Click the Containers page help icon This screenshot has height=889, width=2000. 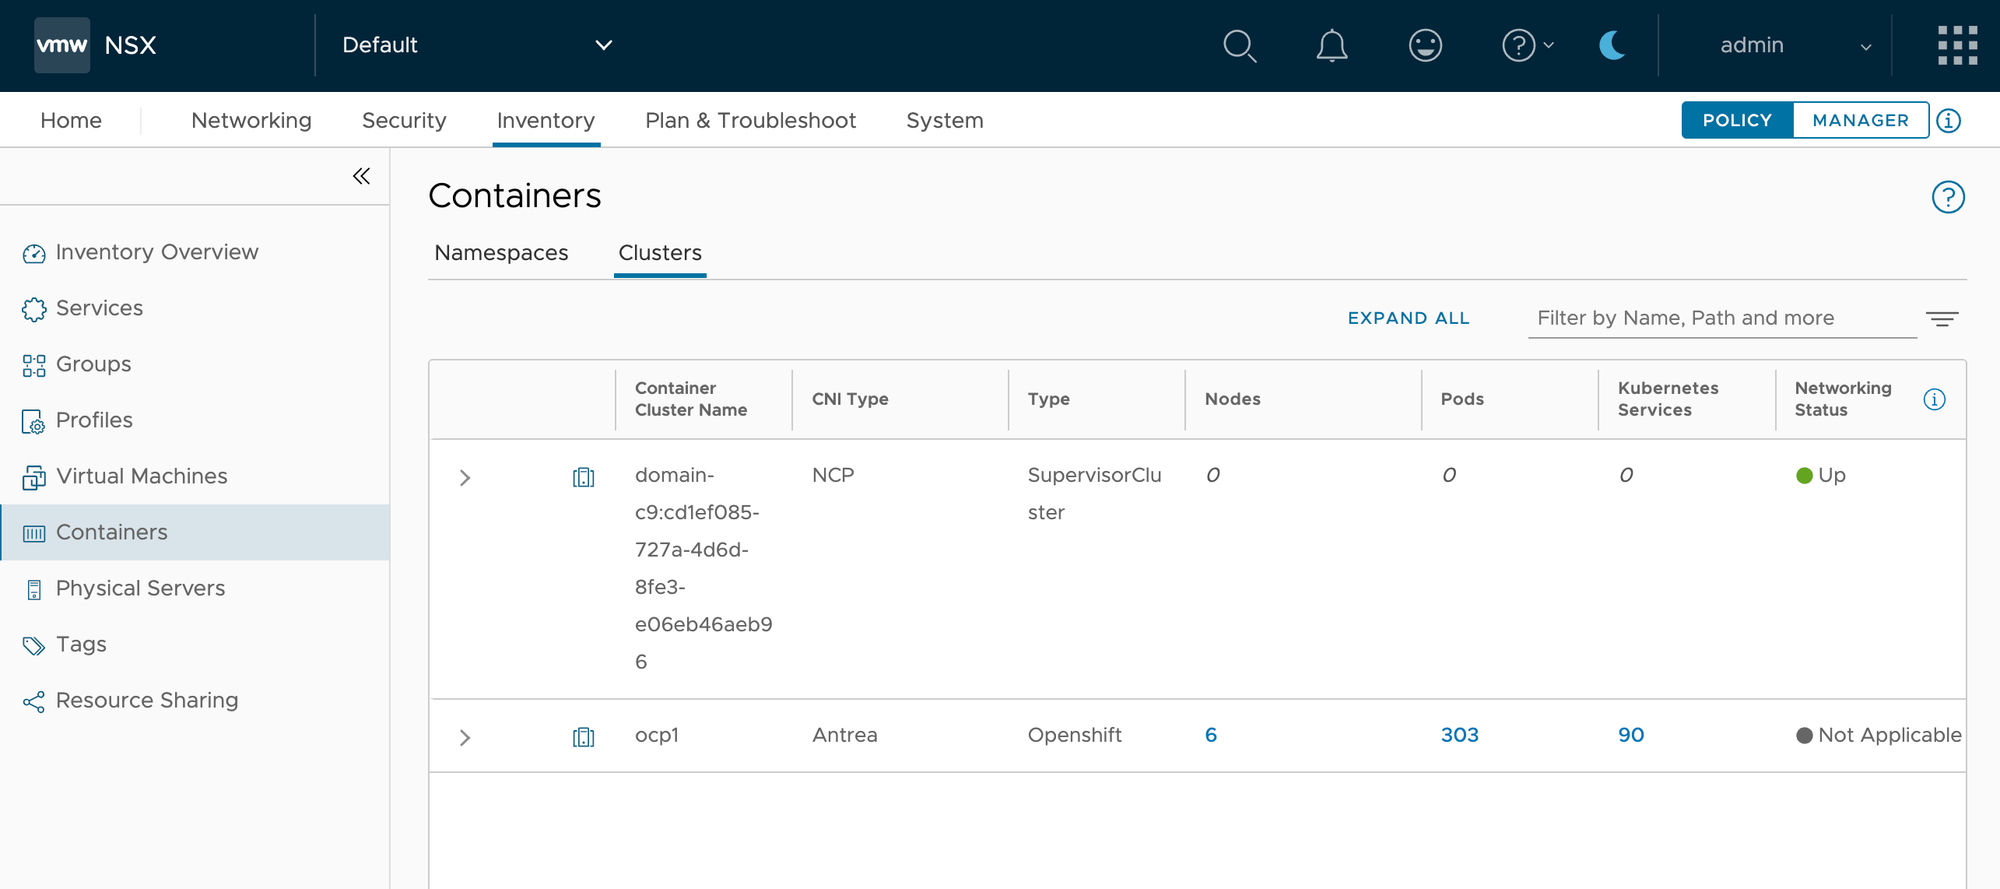1947,197
